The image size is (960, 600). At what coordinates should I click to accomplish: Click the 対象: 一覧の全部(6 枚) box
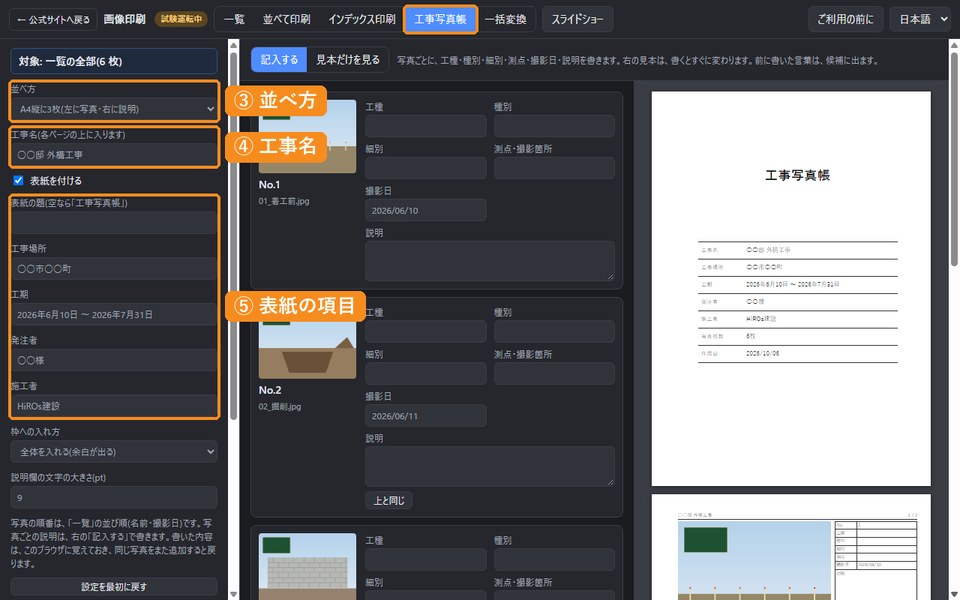tap(114, 61)
